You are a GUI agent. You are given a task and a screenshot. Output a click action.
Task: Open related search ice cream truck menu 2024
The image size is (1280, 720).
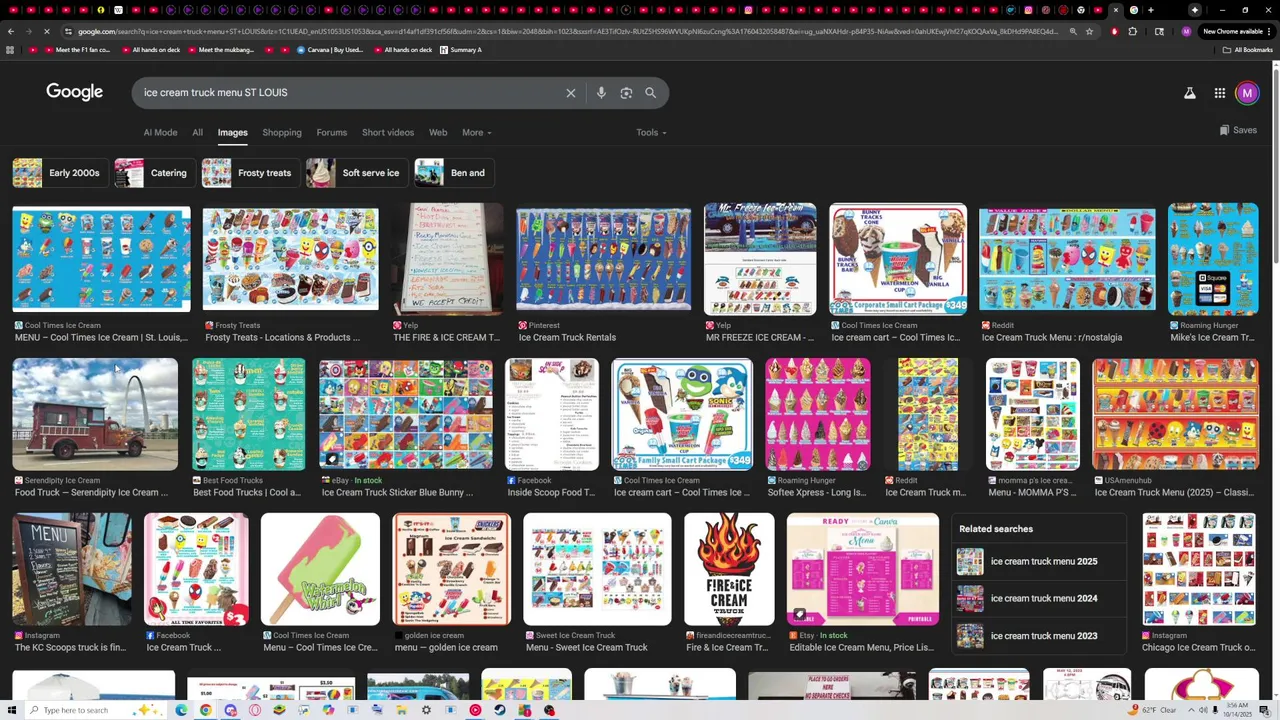[1040, 598]
